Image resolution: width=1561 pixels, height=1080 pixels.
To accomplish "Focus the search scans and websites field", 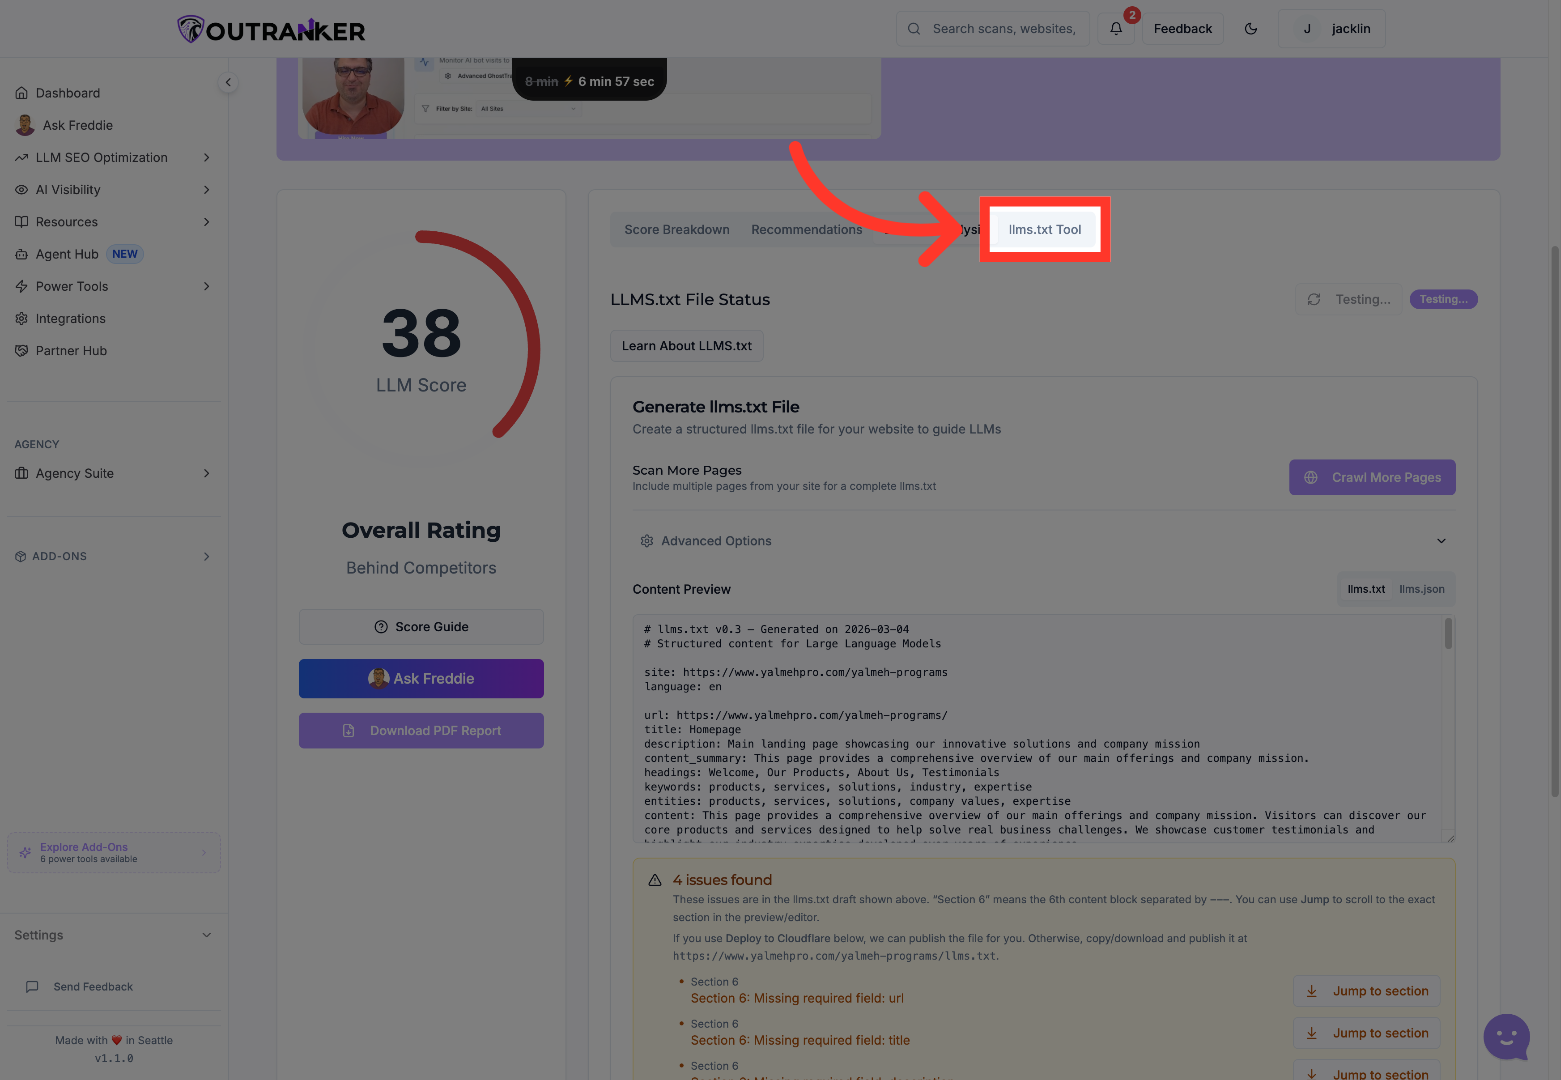I will click(993, 29).
